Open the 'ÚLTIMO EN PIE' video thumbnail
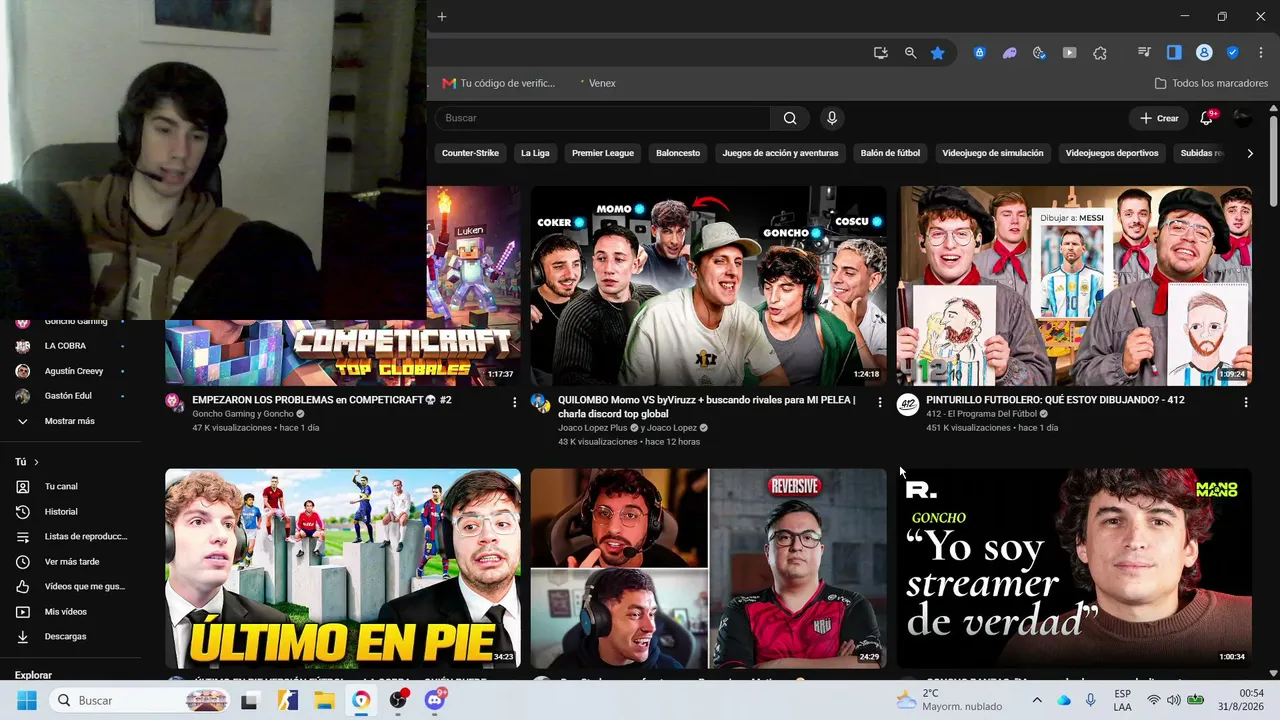 [x=343, y=568]
